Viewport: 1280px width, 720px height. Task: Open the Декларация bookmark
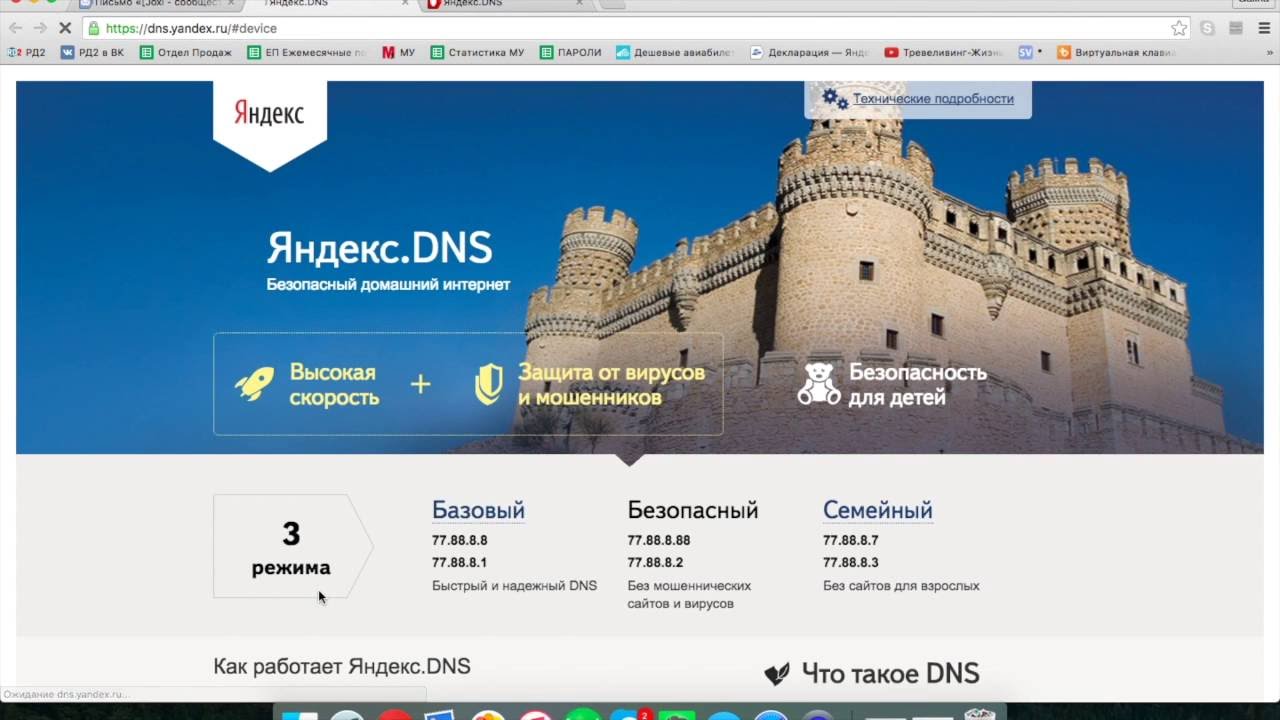(x=810, y=52)
